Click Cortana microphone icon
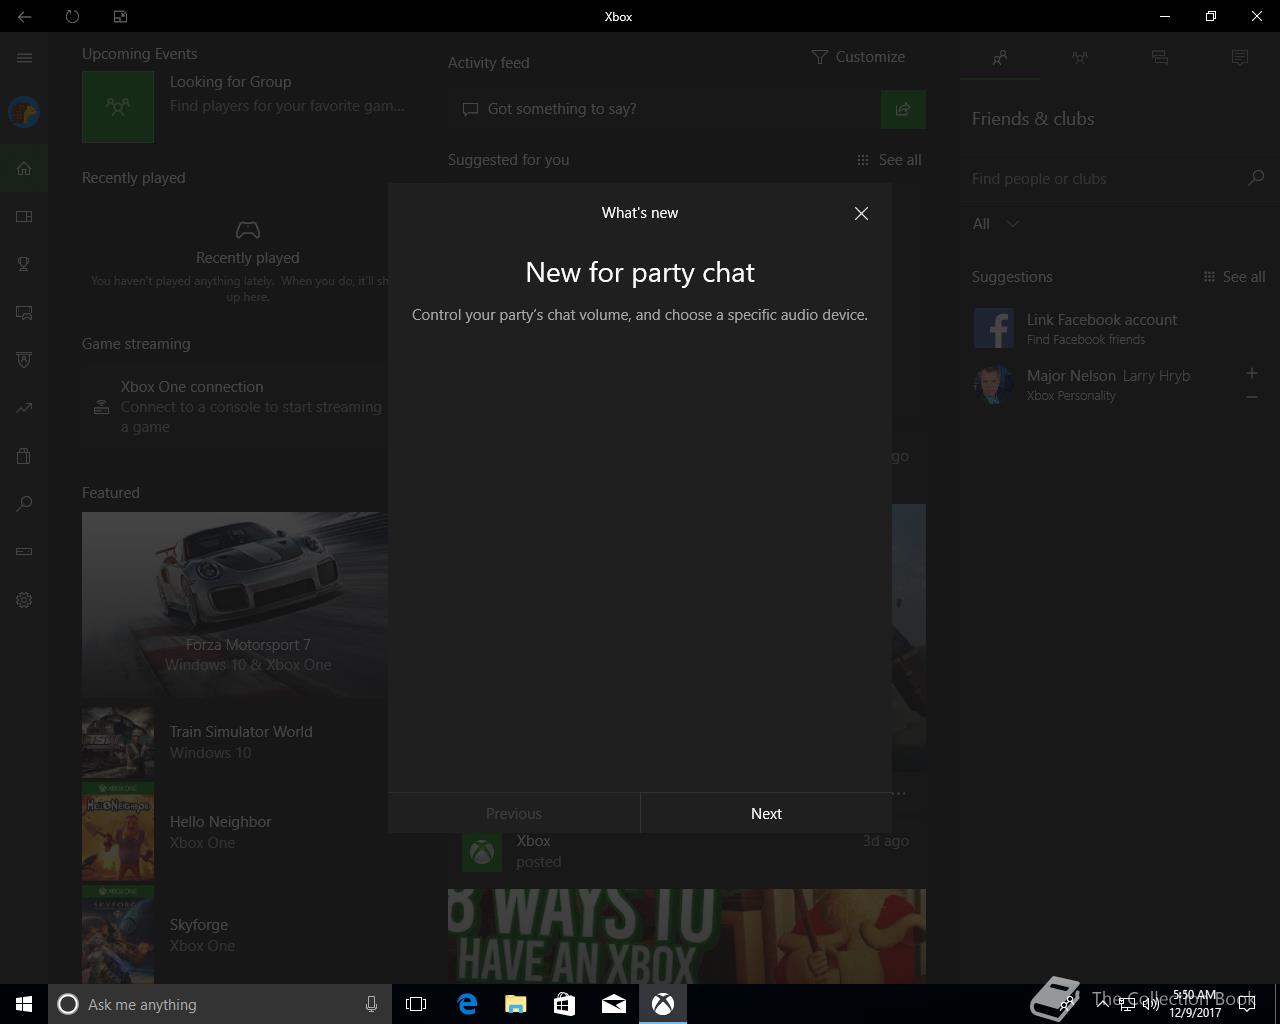1280x1024 pixels. [x=371, y=1004]
